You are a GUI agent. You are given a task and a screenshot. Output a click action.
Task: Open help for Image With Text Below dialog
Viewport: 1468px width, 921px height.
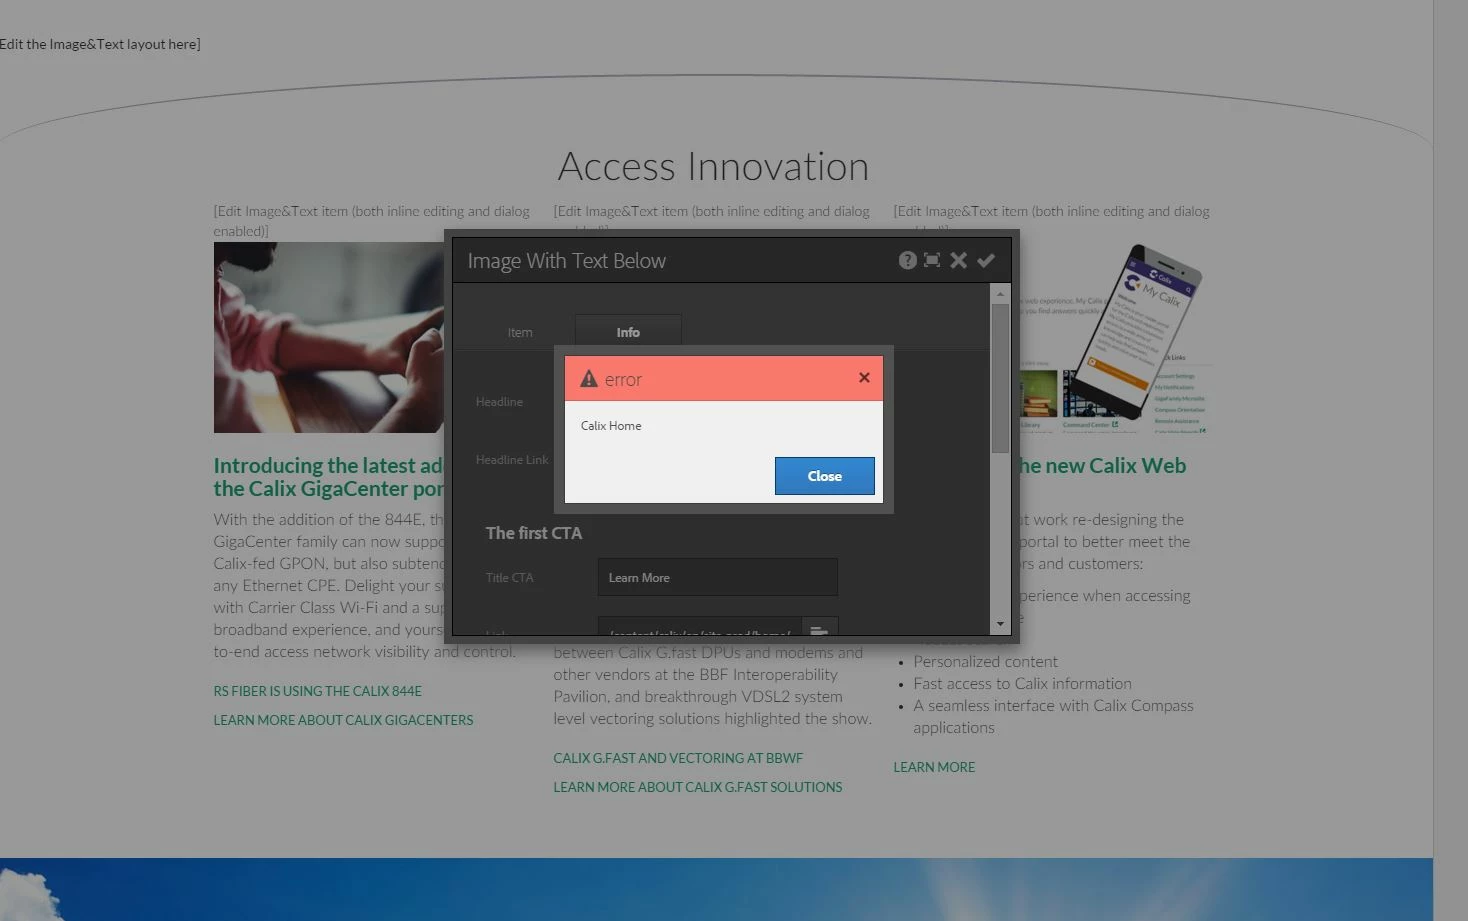(x=907, y=260)
